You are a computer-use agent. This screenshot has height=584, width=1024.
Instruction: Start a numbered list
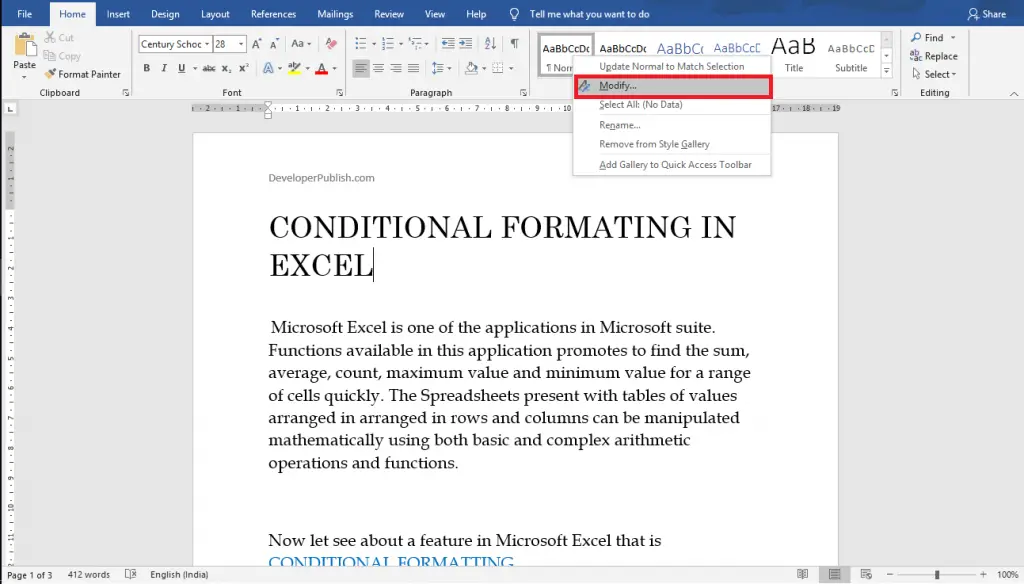tap(388, 44)
